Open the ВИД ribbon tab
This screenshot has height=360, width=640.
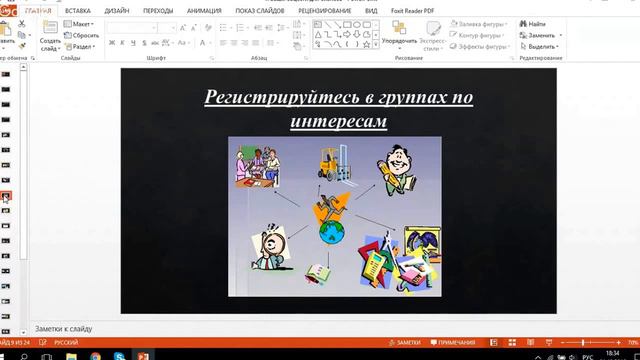[x=371, y=11]
